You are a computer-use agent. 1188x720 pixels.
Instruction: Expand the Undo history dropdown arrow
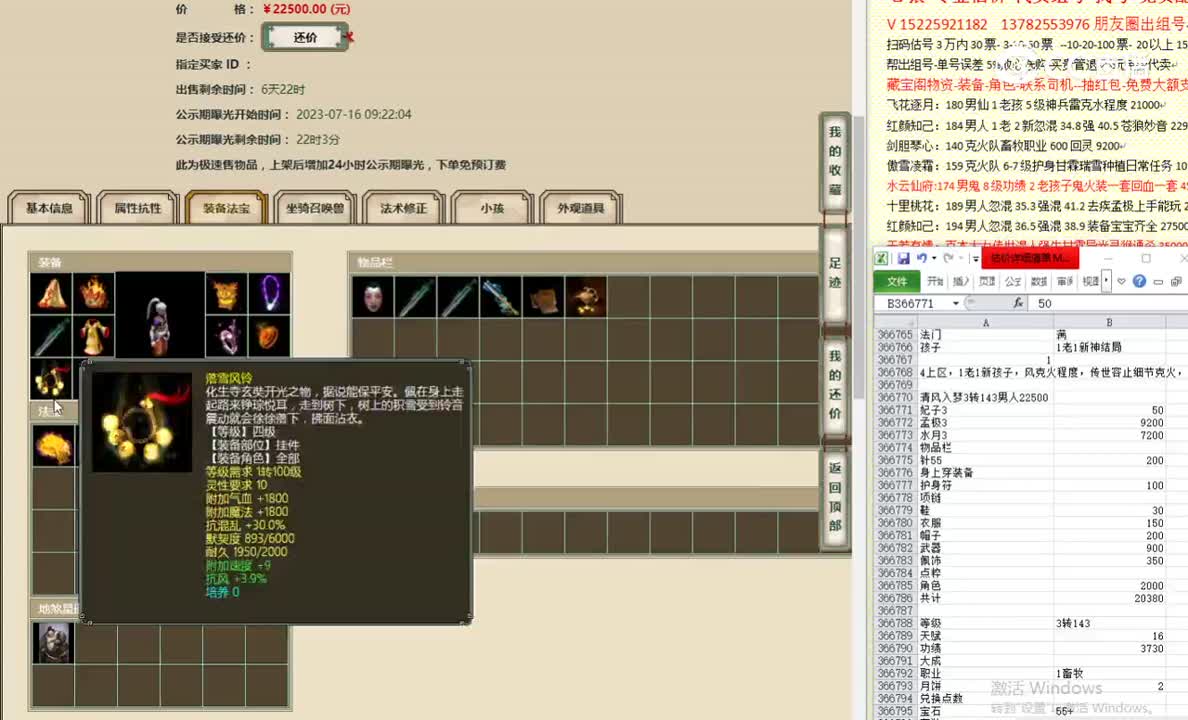tap(933, 258)
